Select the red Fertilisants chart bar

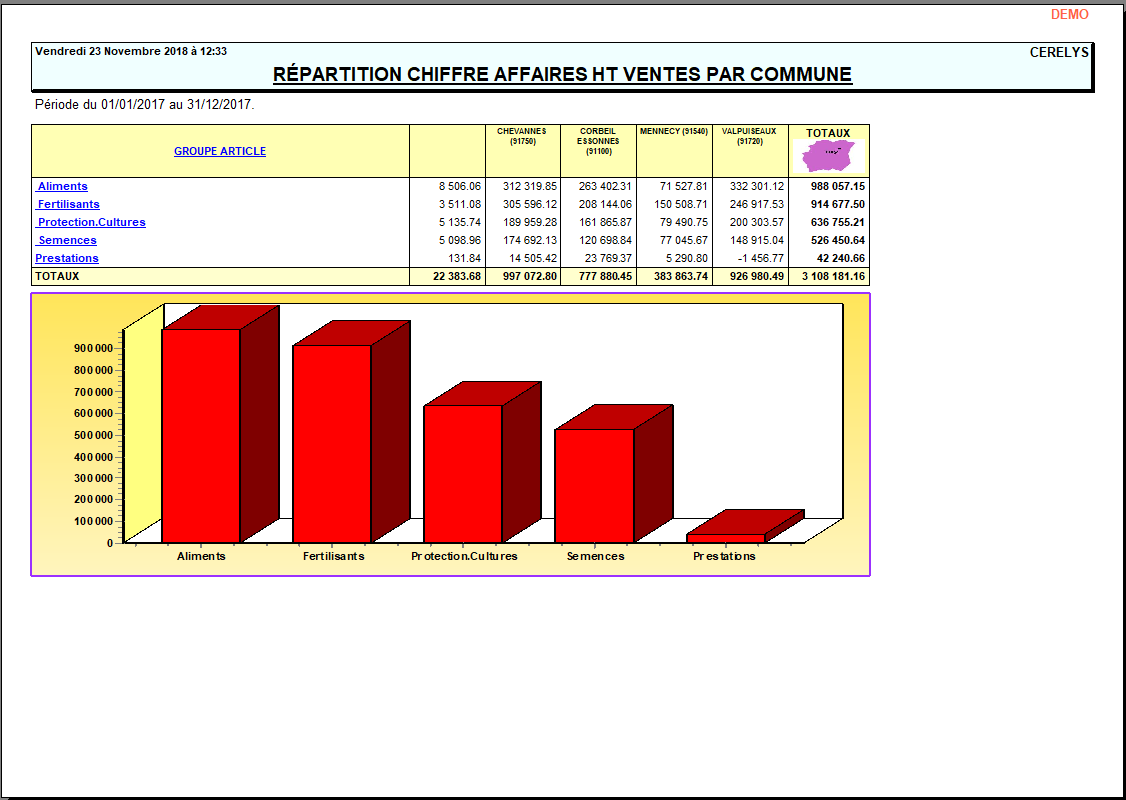click(x=332, y=443)
